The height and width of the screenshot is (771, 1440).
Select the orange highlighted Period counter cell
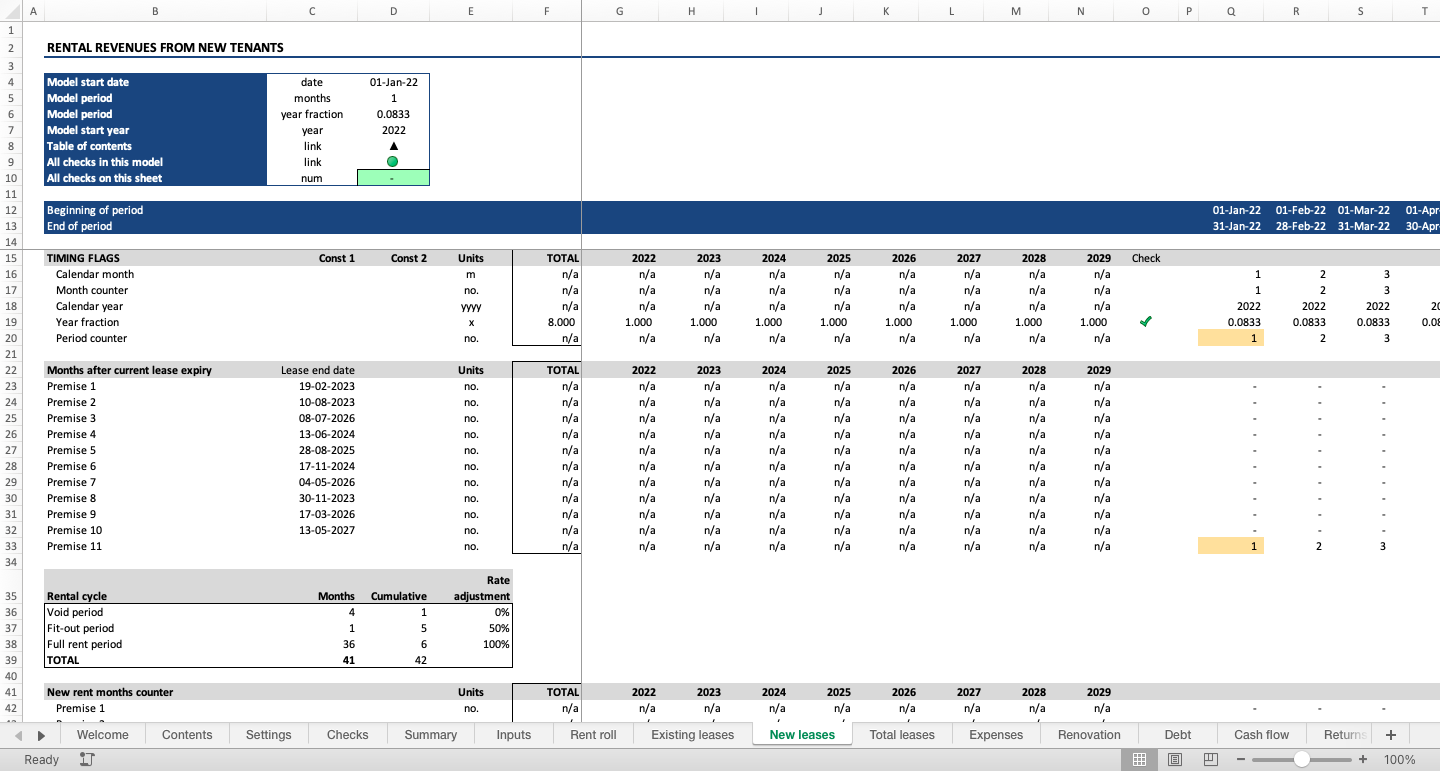pyautogui.click(x=1231, y=338)
